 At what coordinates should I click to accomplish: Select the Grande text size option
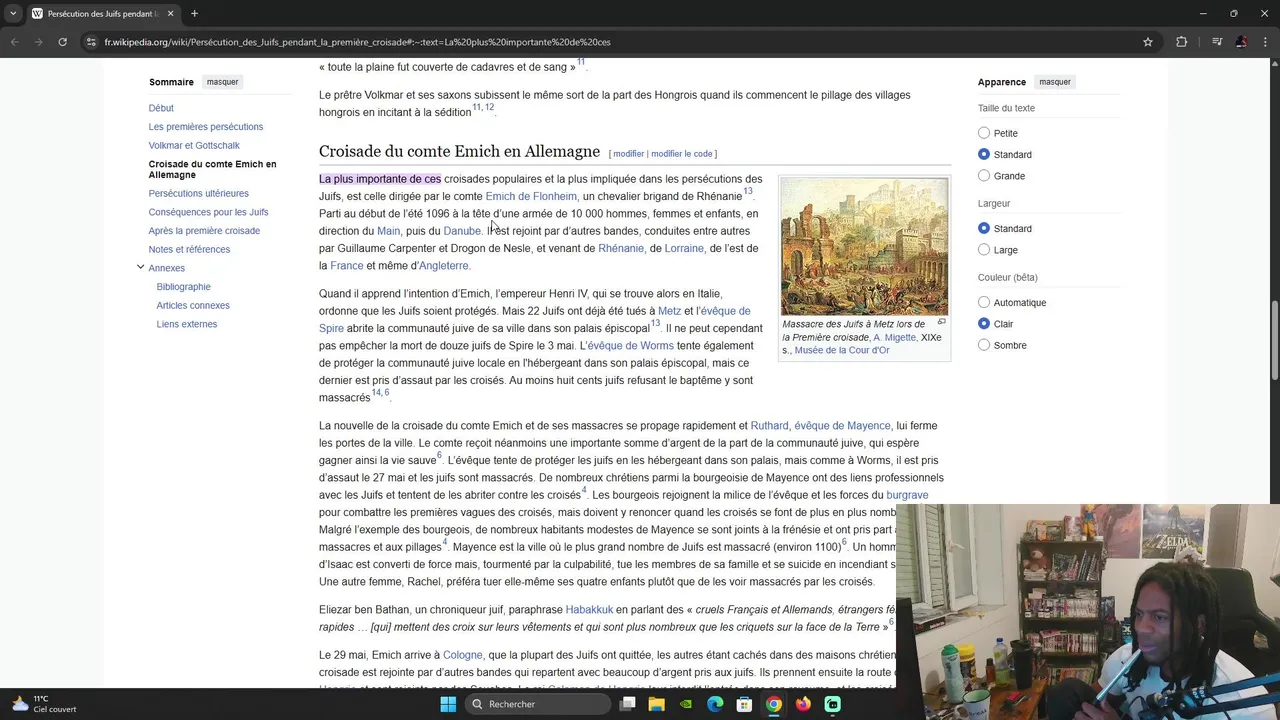(984, 176)
